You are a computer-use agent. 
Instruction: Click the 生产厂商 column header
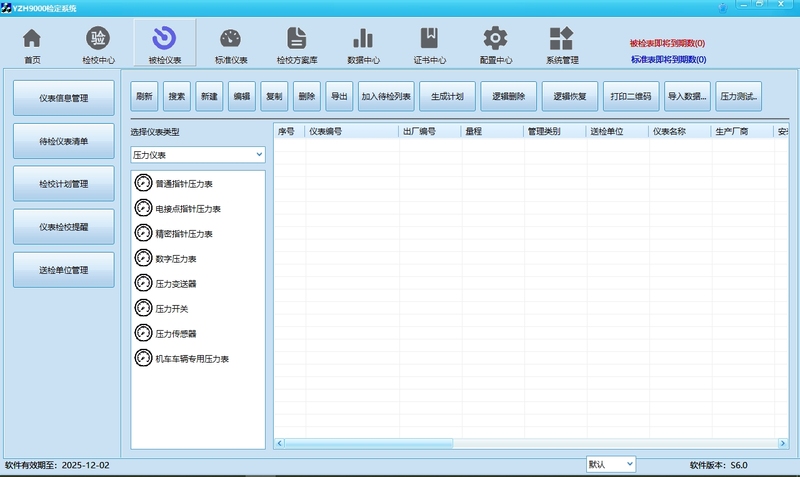pos(743,131)
